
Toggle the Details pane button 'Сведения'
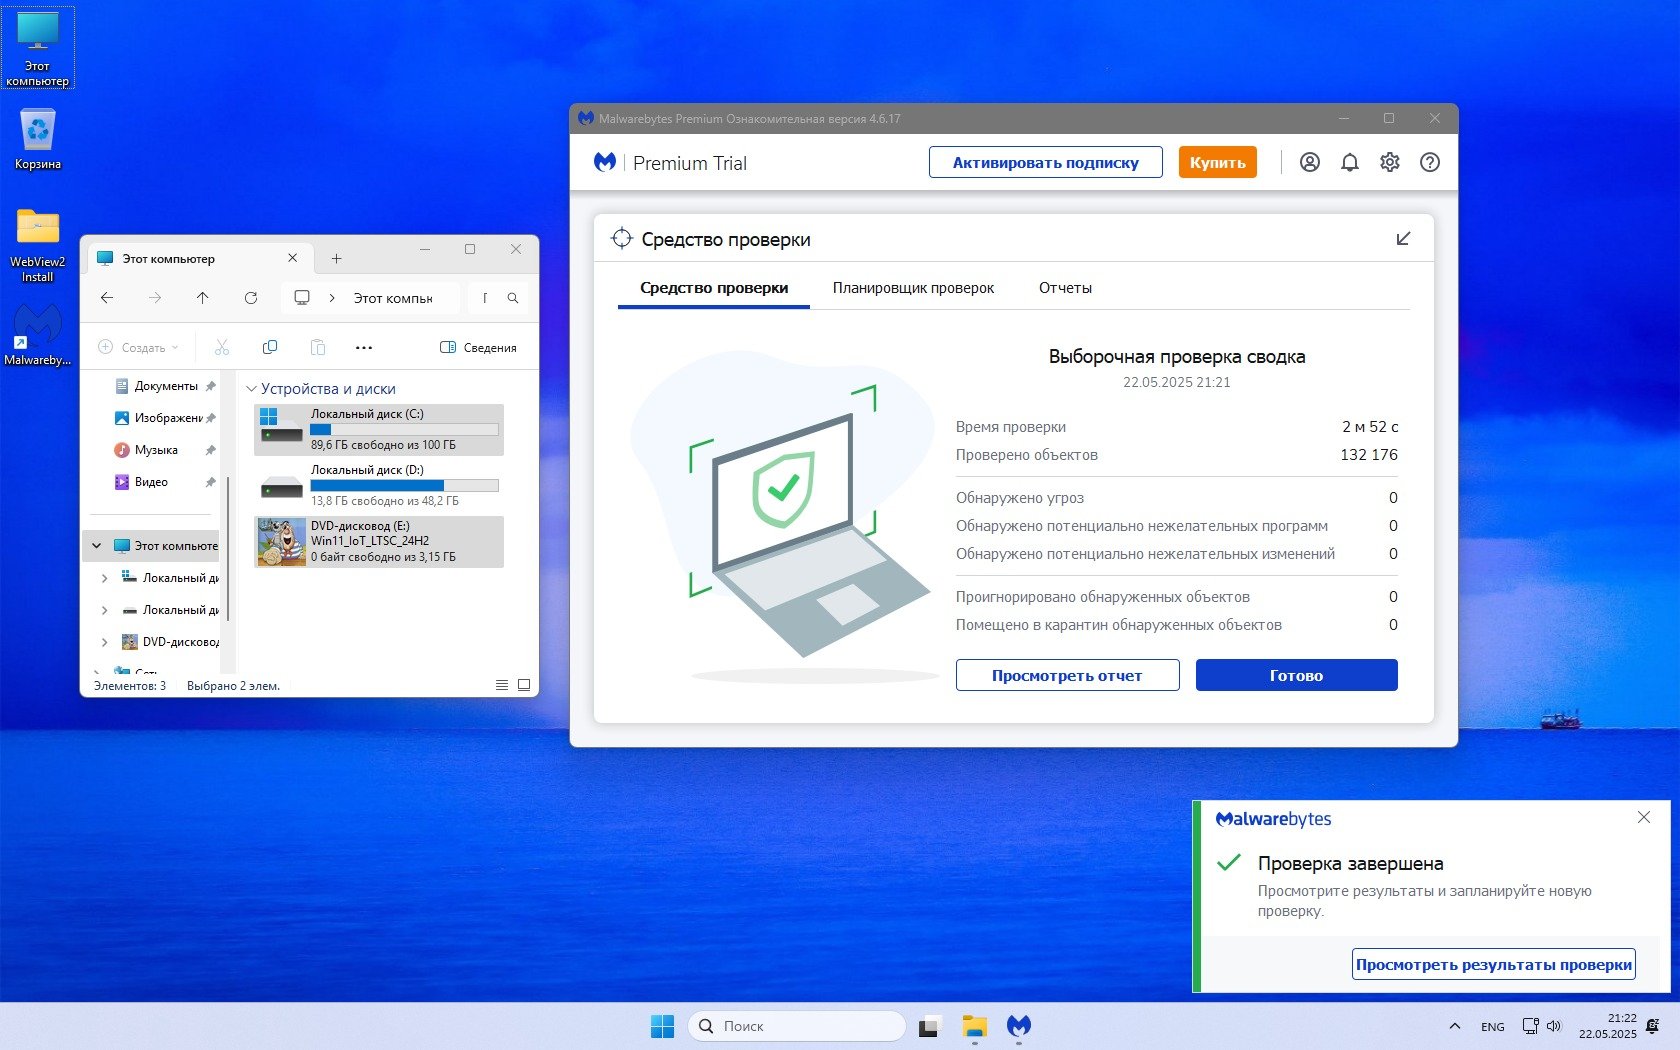478,348
